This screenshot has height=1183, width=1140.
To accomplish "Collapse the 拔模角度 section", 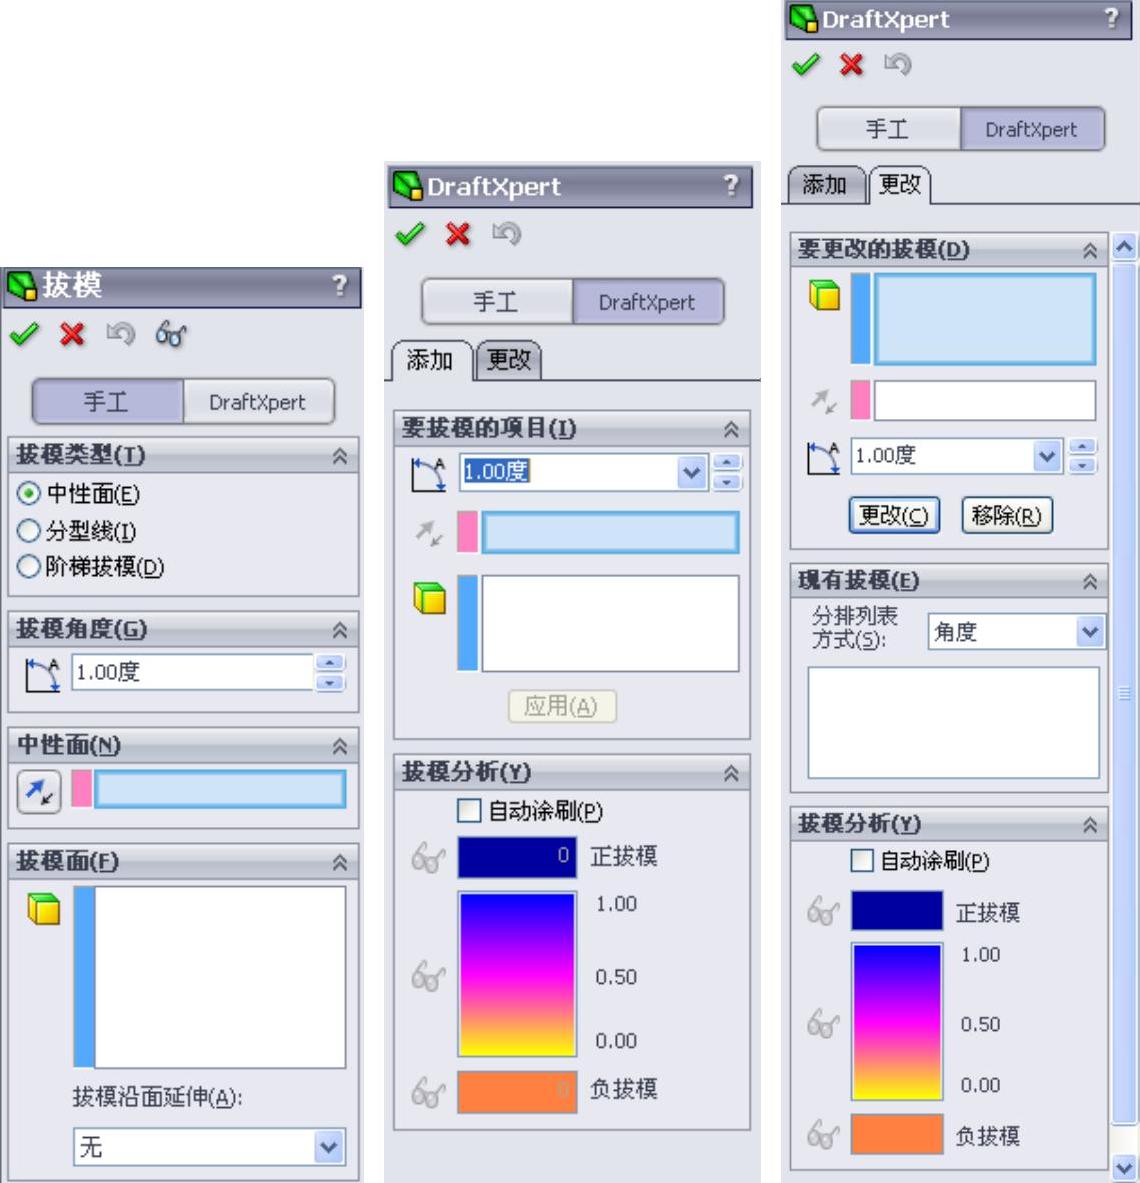I will coord(340,630).
